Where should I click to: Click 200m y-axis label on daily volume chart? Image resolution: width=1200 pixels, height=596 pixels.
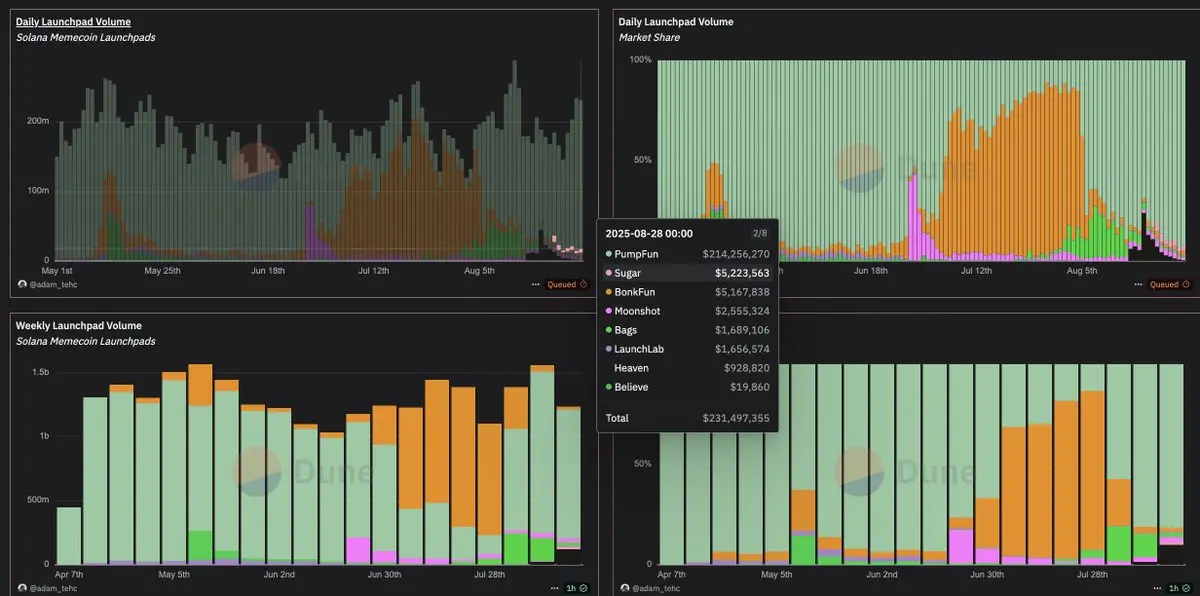point(38,121)
